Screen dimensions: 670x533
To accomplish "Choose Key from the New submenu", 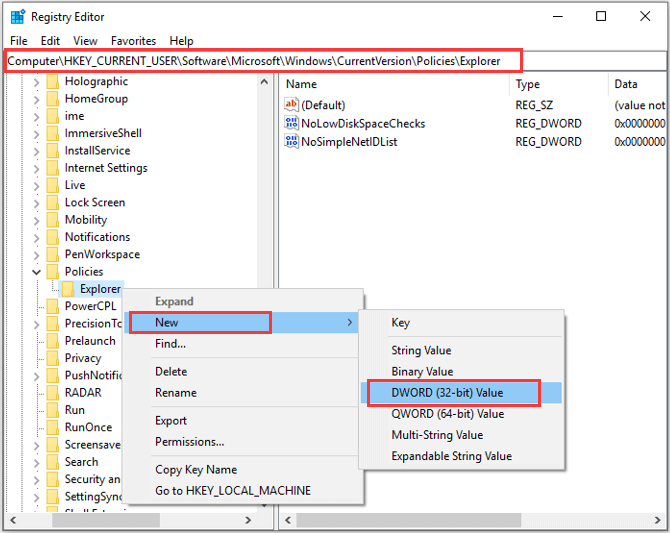I will [x=461, y=323].
